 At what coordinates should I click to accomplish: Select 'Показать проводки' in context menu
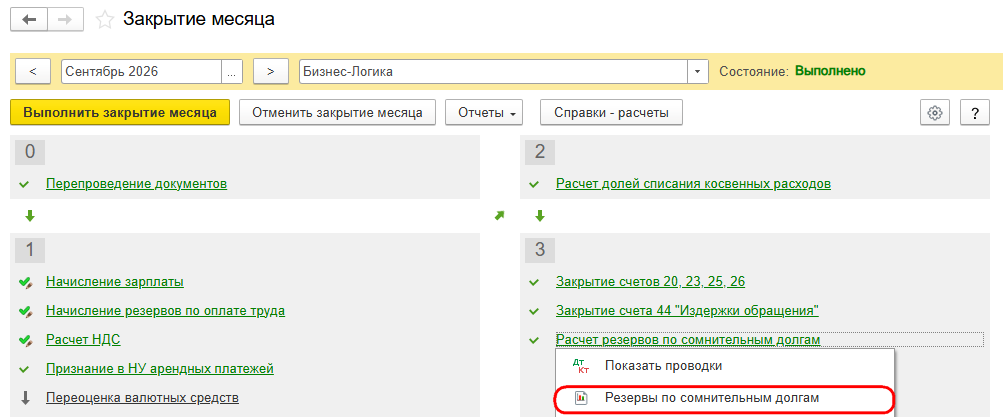727,366
